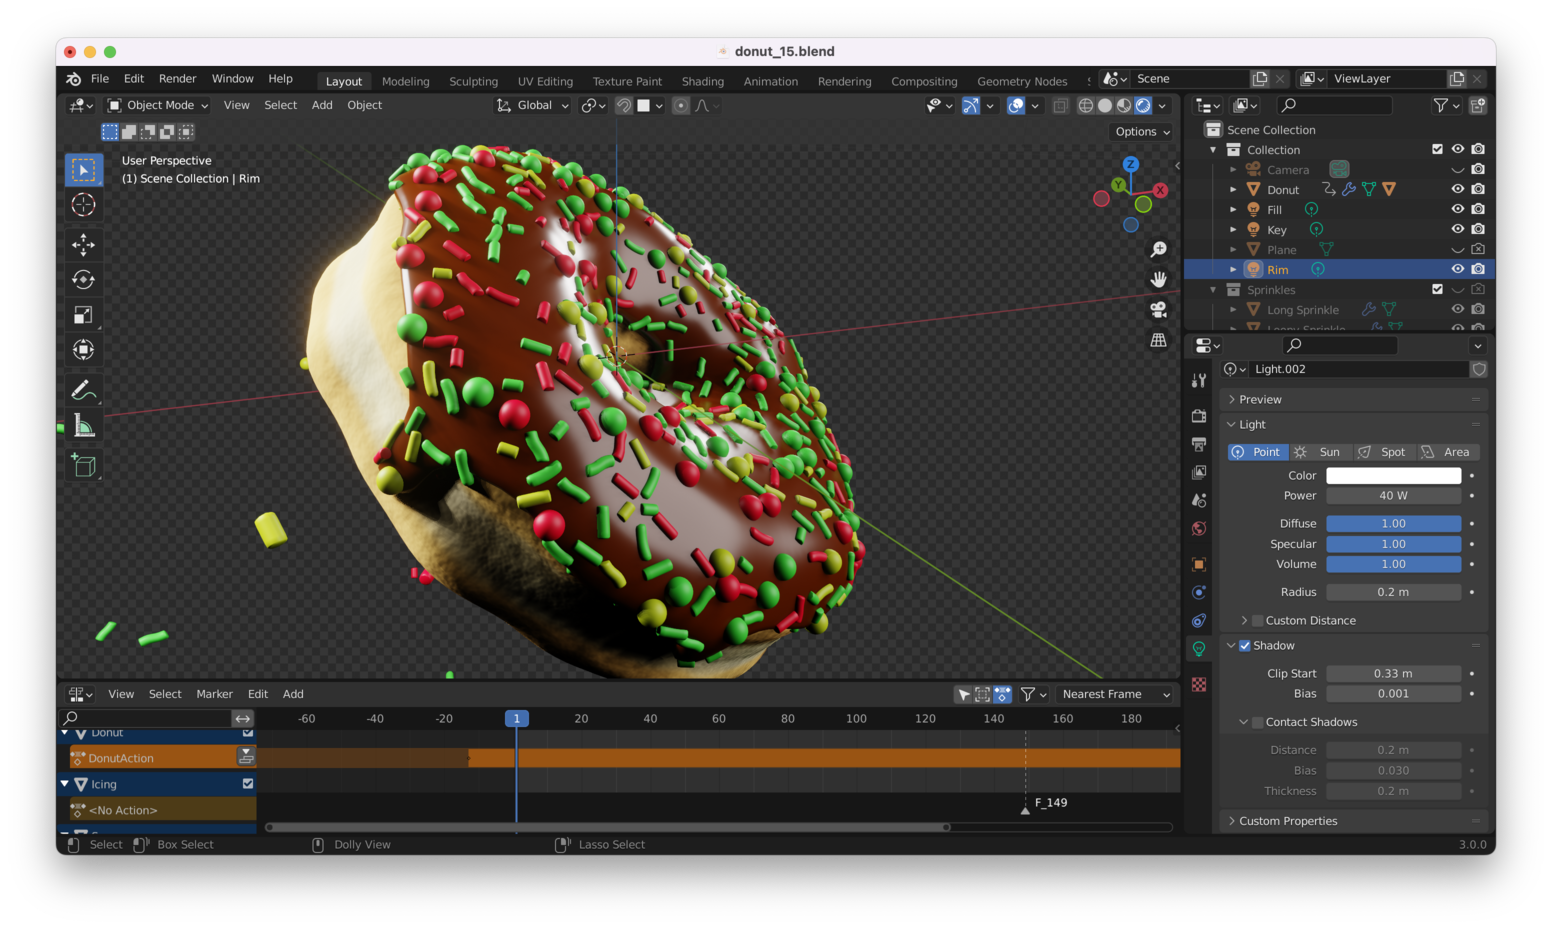This screenshot has height=929, width=1552.
Task: Choose the Area light type
Action: pos(1446,452)
